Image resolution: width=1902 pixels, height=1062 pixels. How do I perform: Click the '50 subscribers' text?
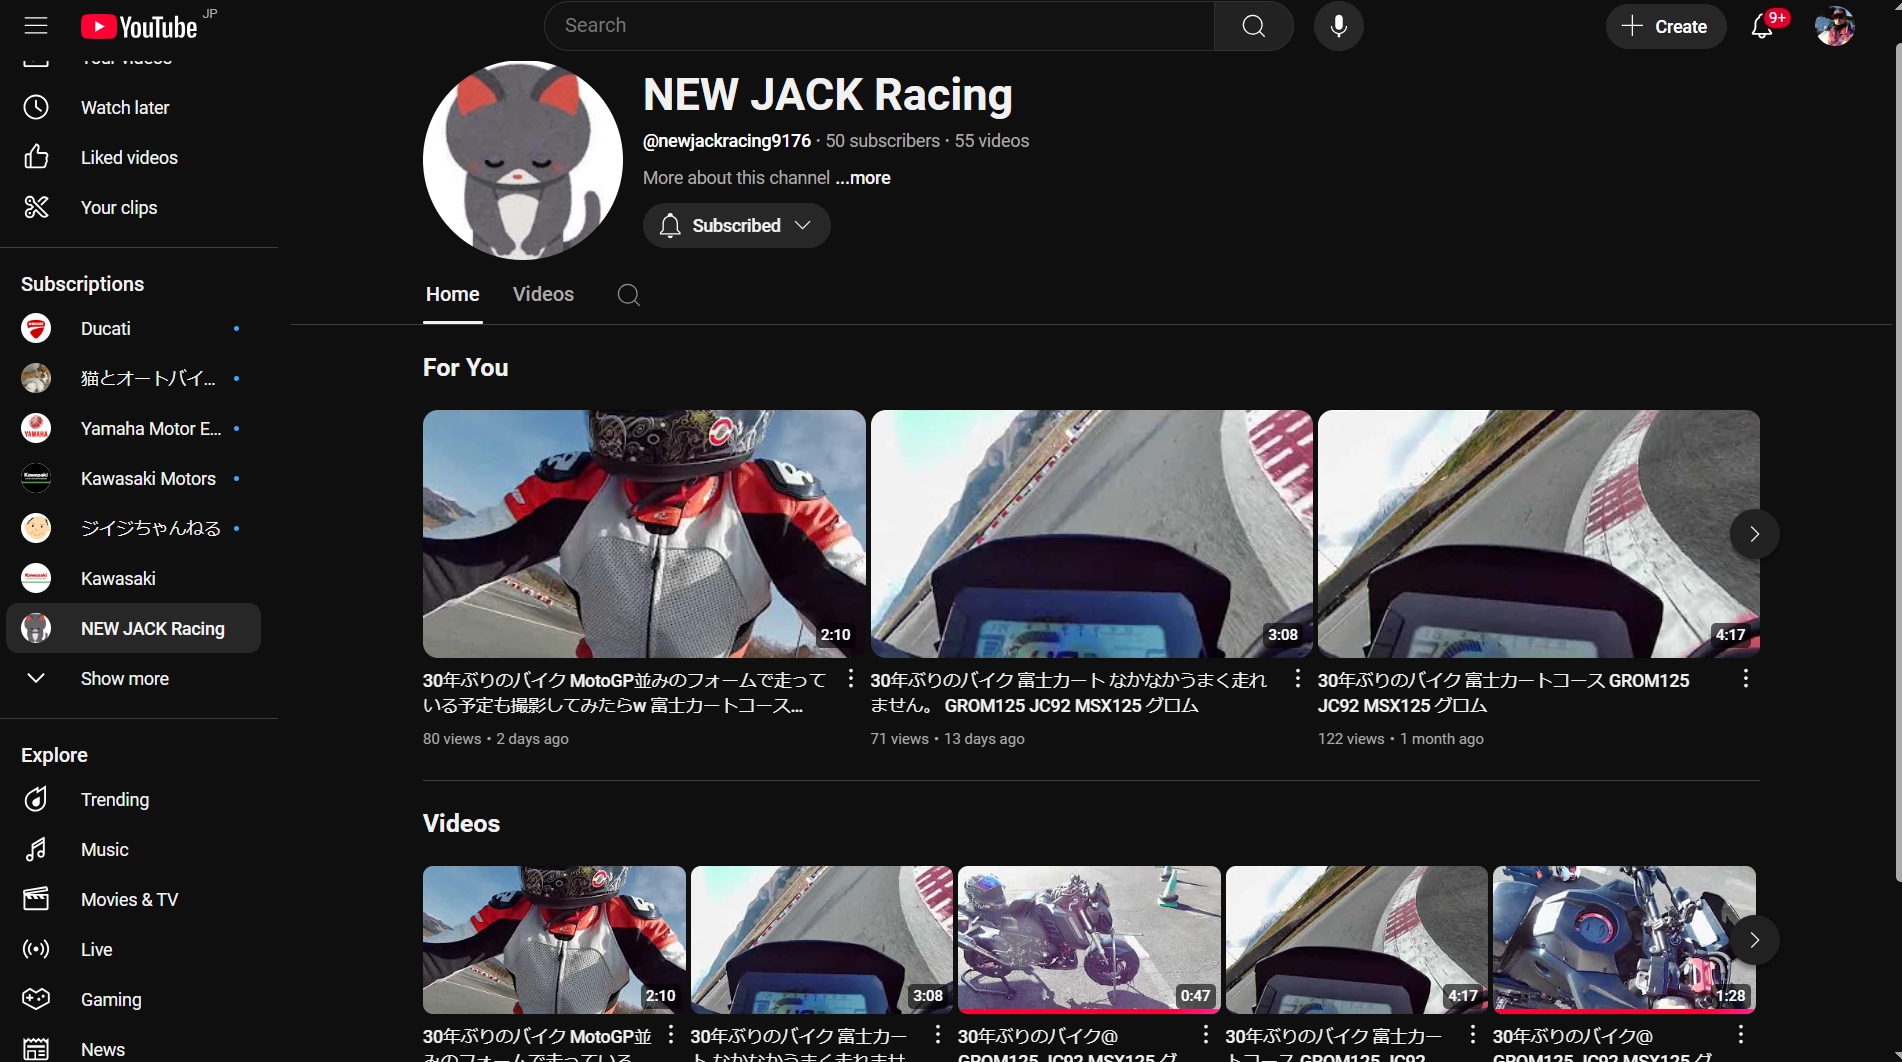click(883, 141)
